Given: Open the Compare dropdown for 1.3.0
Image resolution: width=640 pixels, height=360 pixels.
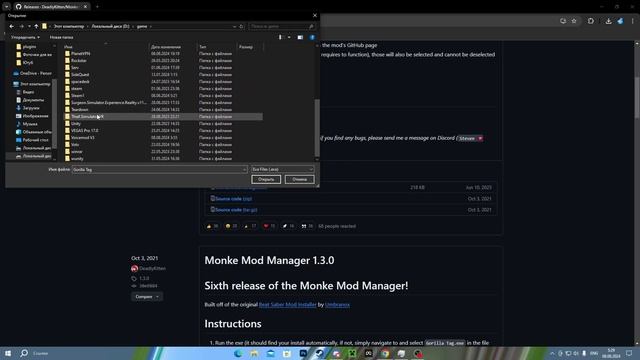Looking at the screenshot, I should (x=147, y=297).
